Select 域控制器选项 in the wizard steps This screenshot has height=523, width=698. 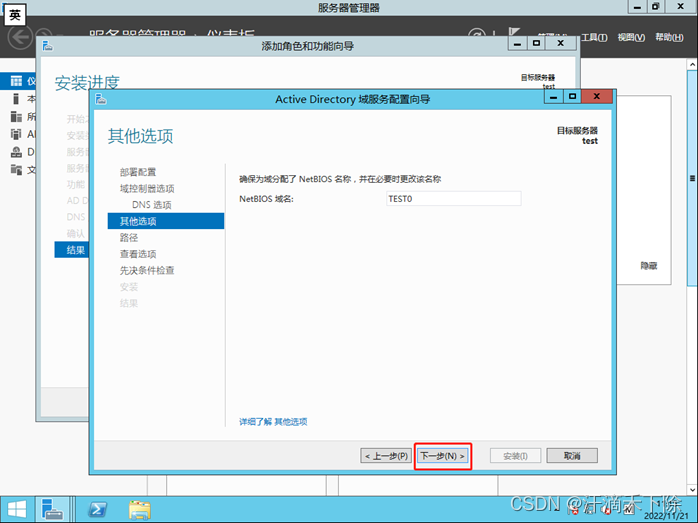147,188
